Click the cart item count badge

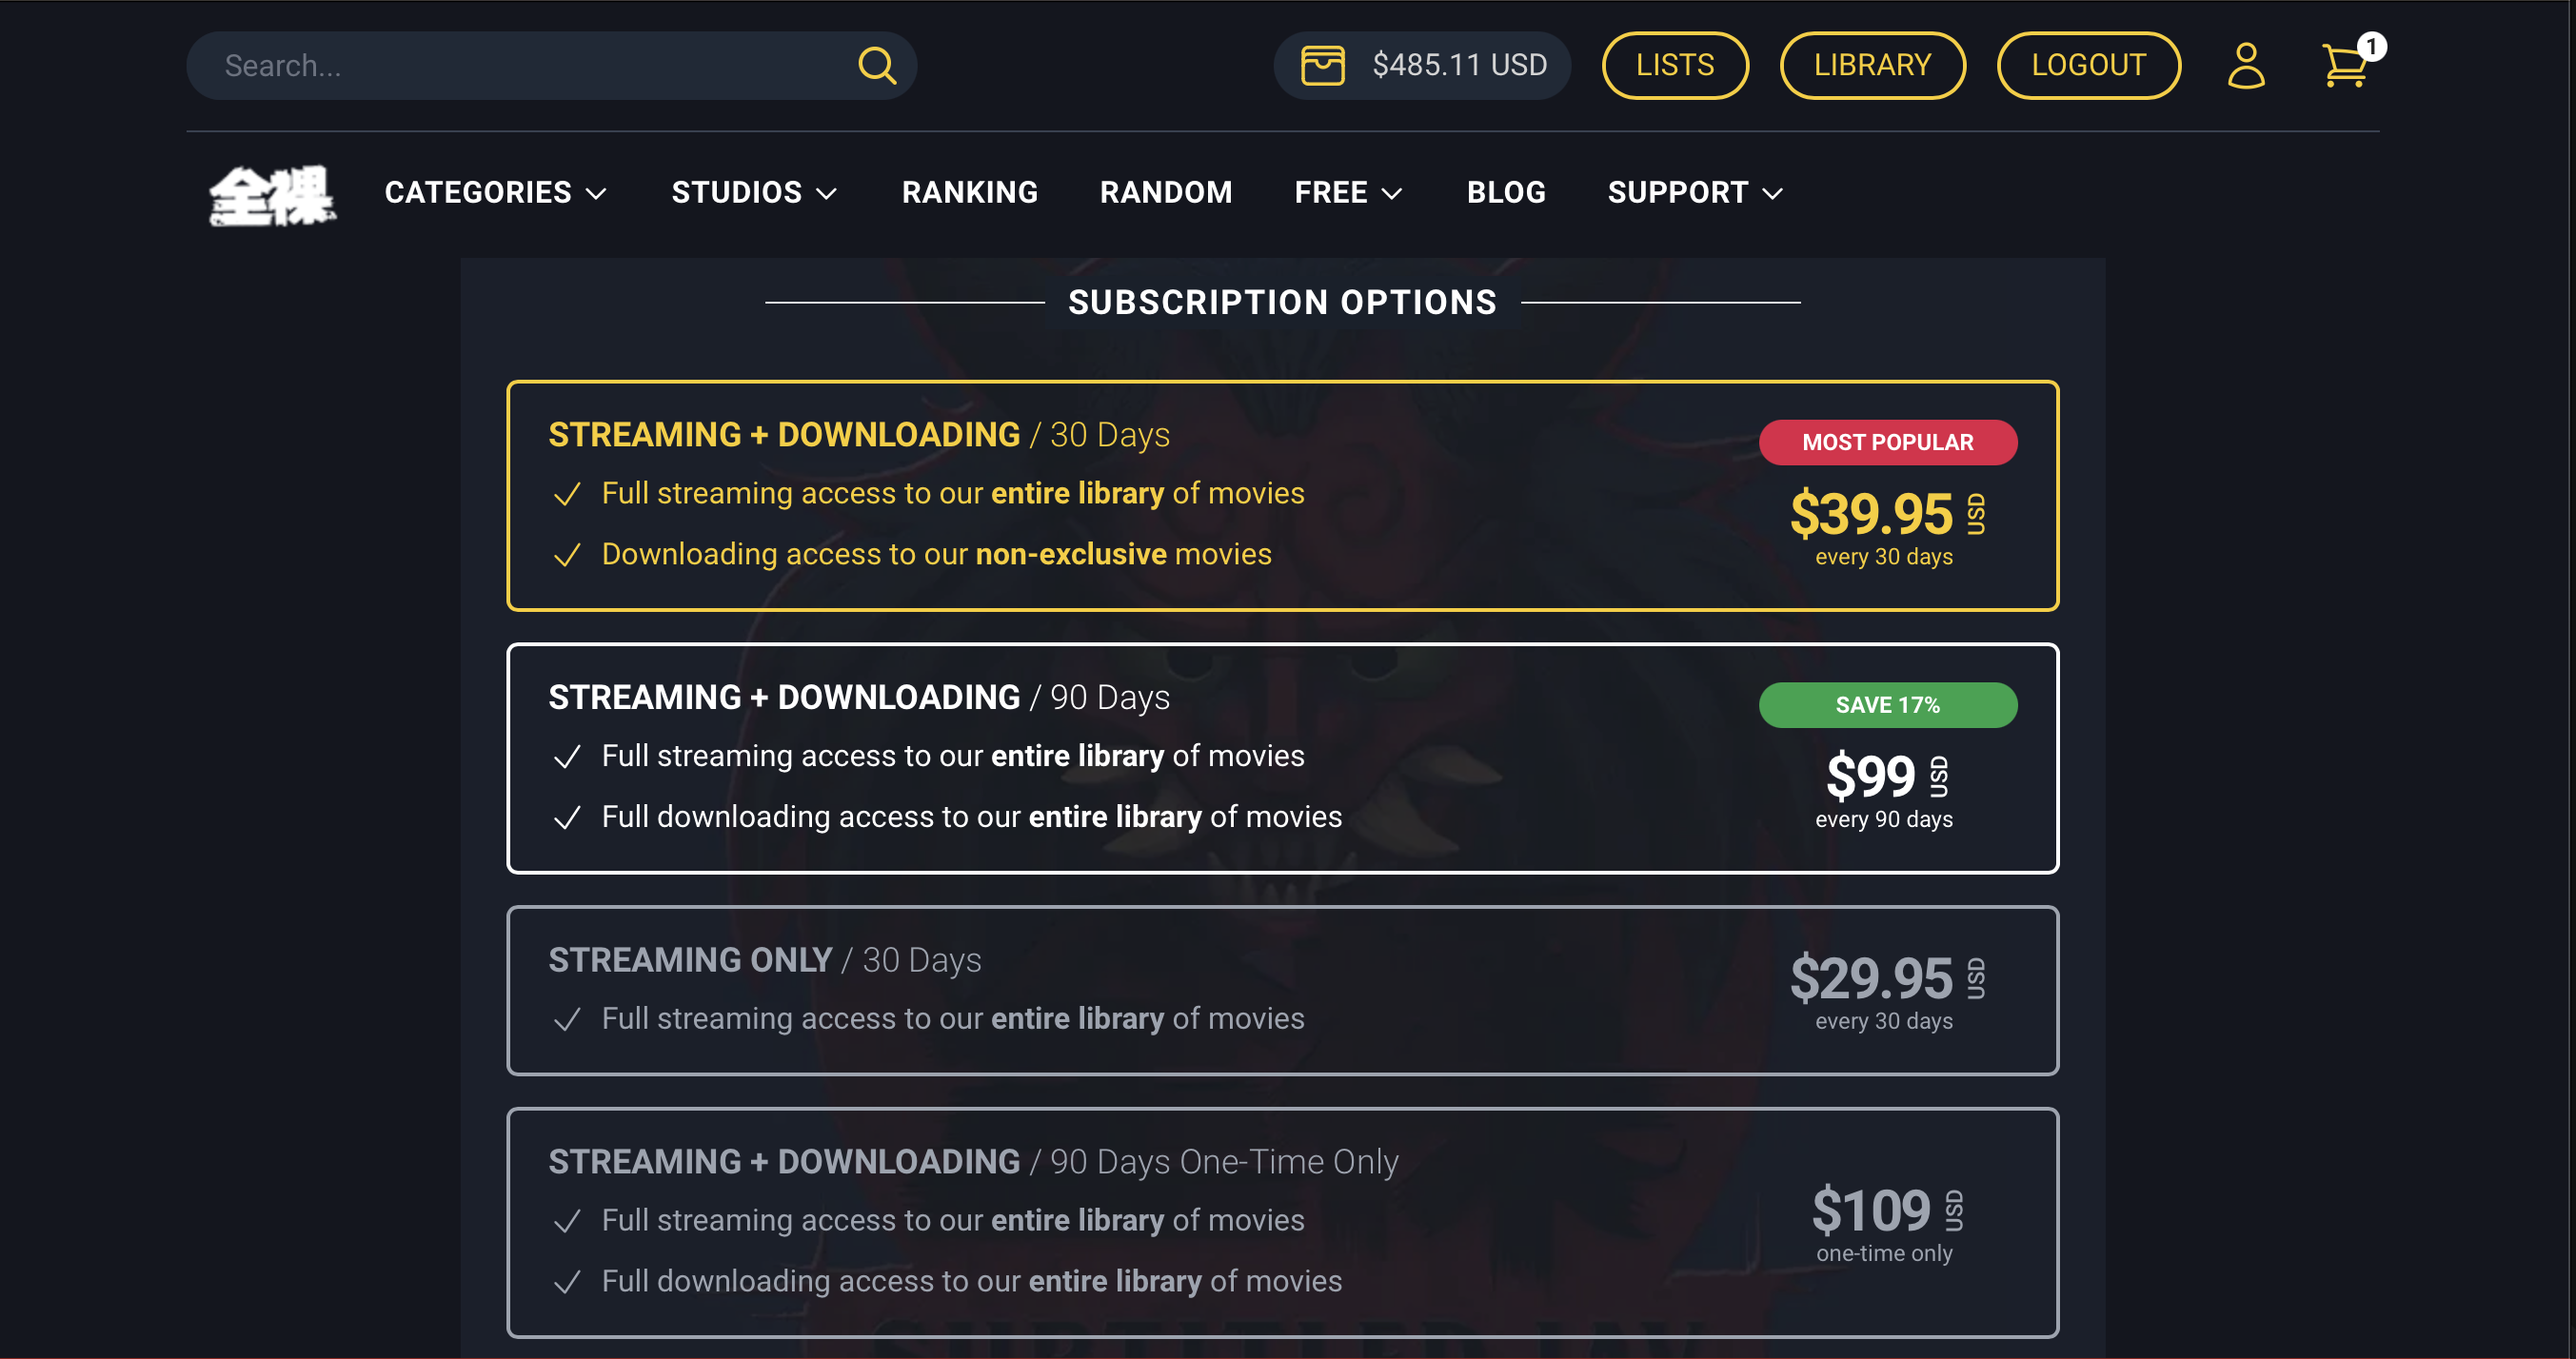(2371, 47)
